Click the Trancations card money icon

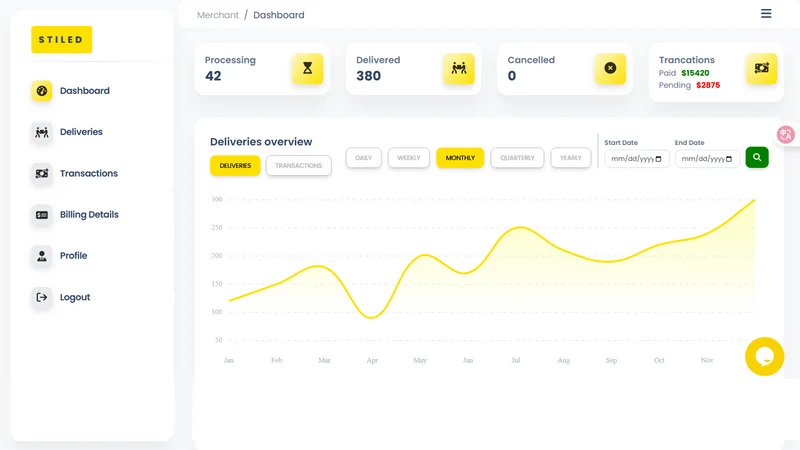coord(762,68)
